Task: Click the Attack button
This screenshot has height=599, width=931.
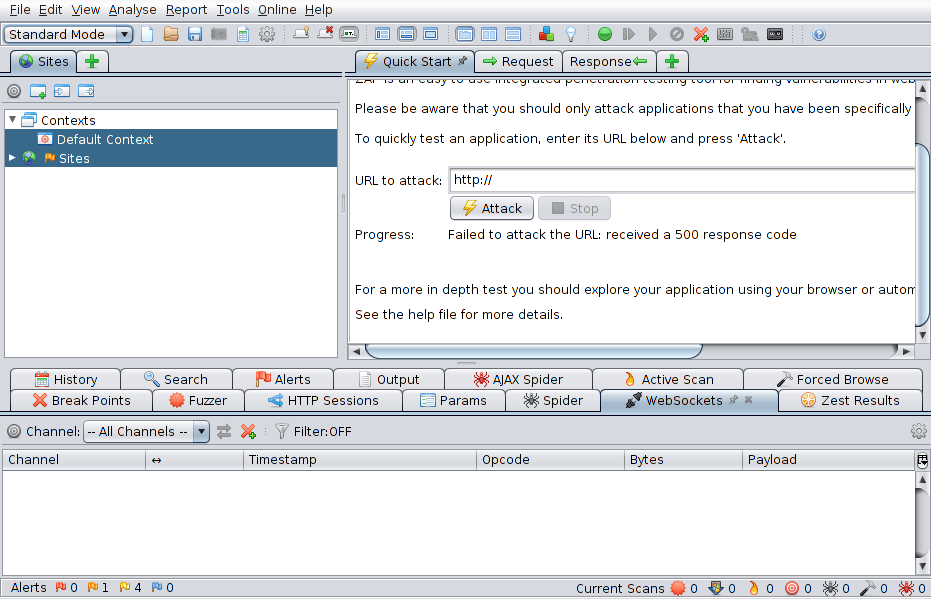Action: pos(491,208)
